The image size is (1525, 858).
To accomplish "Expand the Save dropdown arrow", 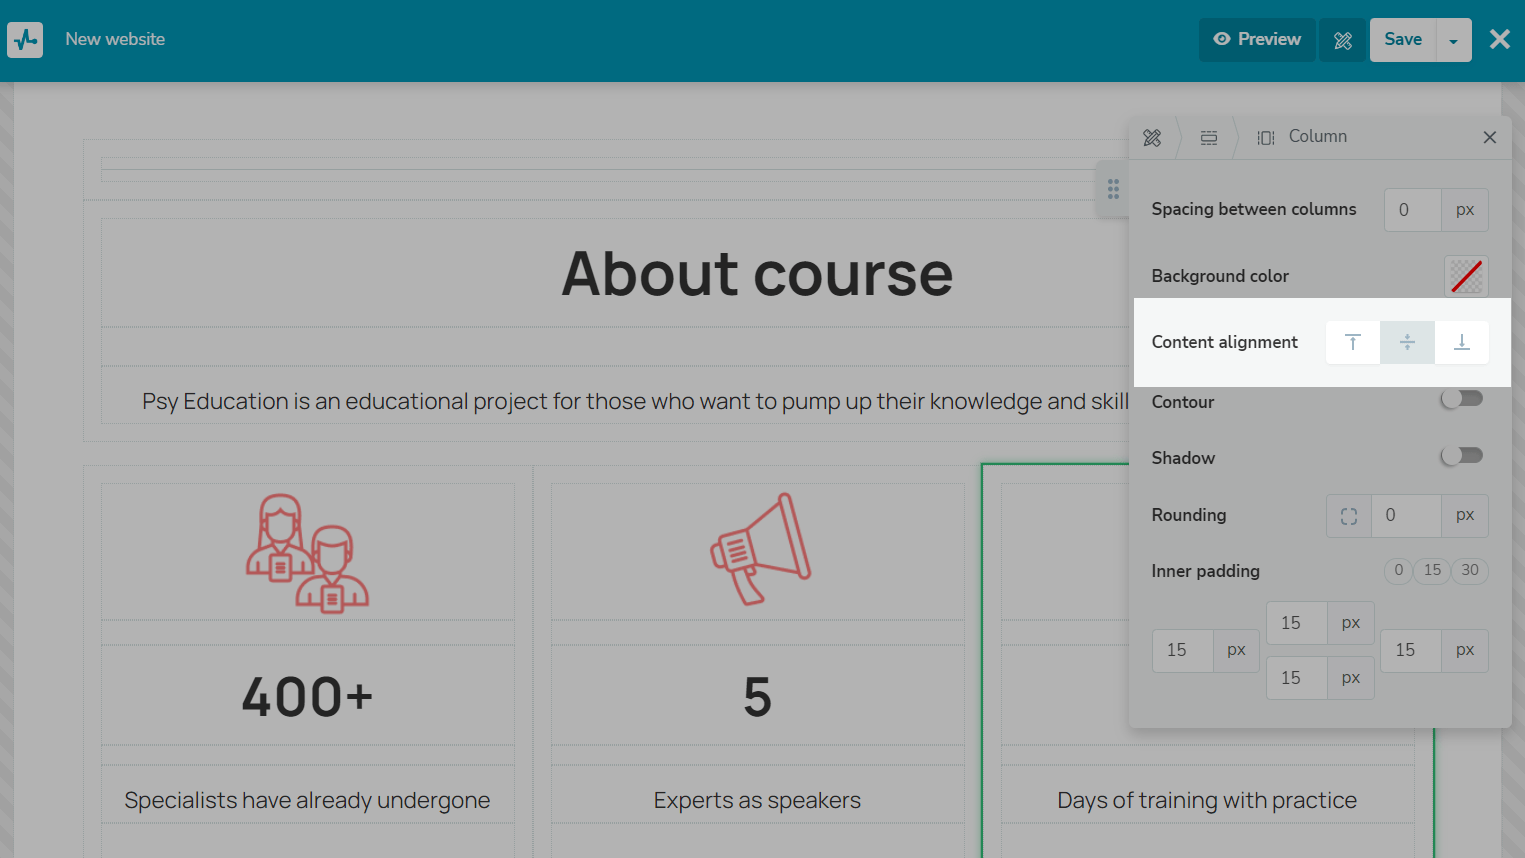I will pos(1453,41).
